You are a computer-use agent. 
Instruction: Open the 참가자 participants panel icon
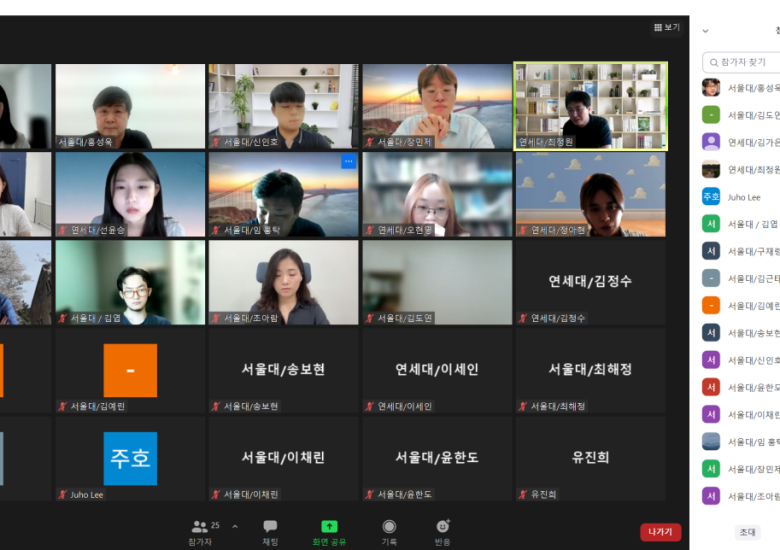200,526
